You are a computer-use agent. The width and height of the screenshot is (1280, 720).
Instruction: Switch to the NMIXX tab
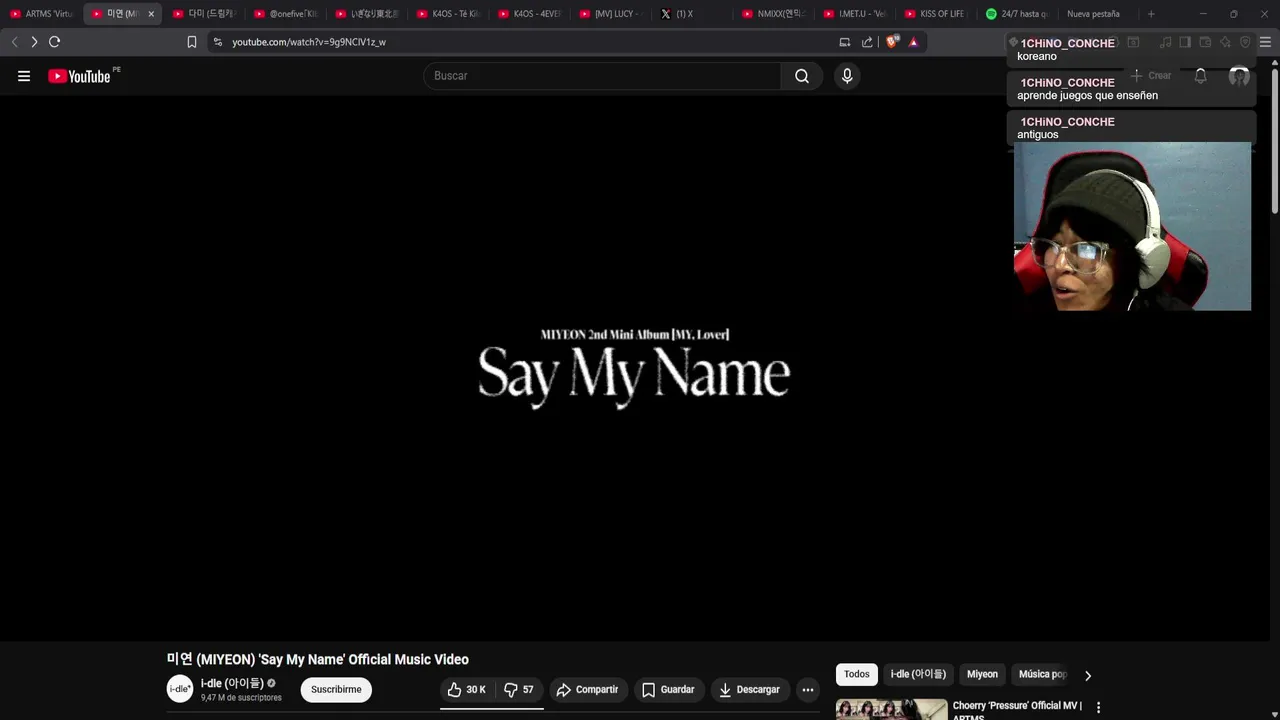[774, 14]
